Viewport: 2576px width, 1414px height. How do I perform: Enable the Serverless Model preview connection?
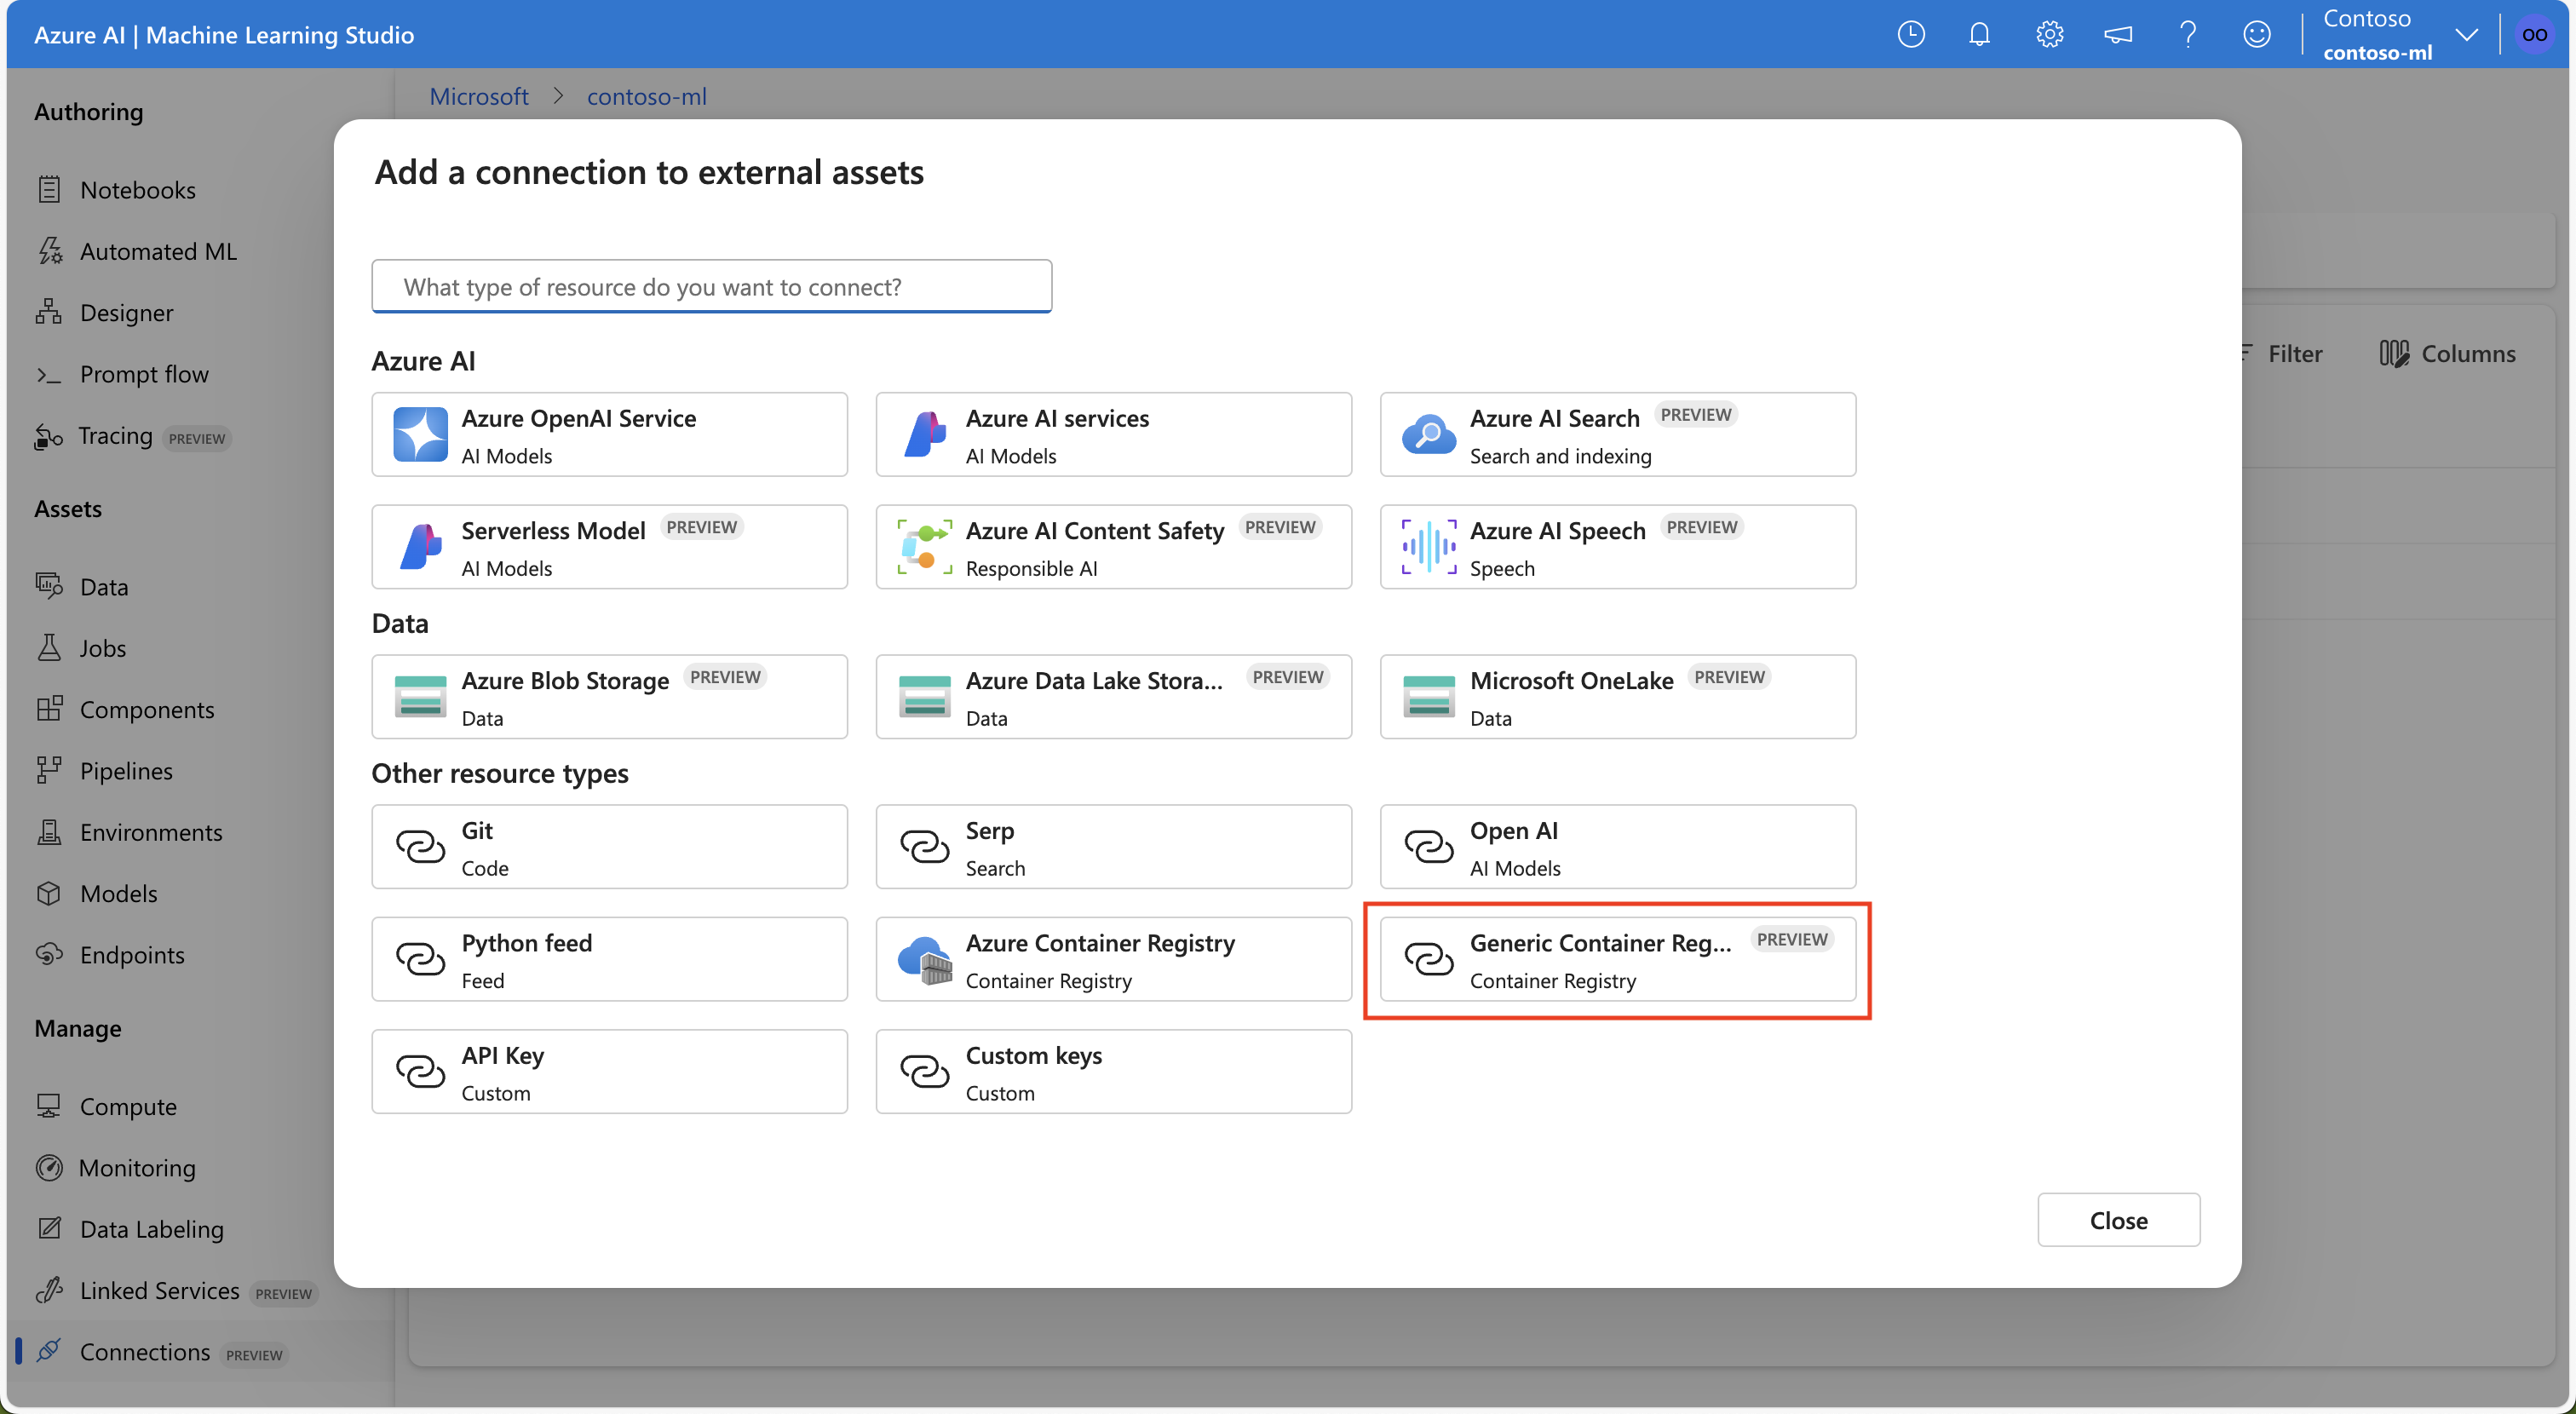click(607, 545)
